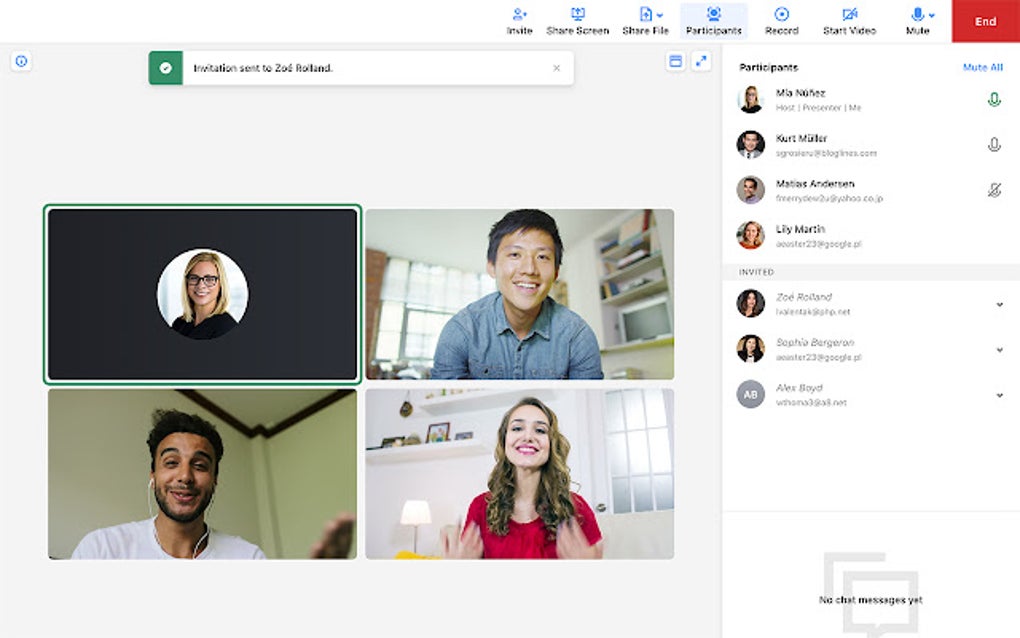Image resolution: width=1020 pixels, height=638 pixels.
Task: Select the Invite icon in the toolbar
Action: click(x=519, y=15)
